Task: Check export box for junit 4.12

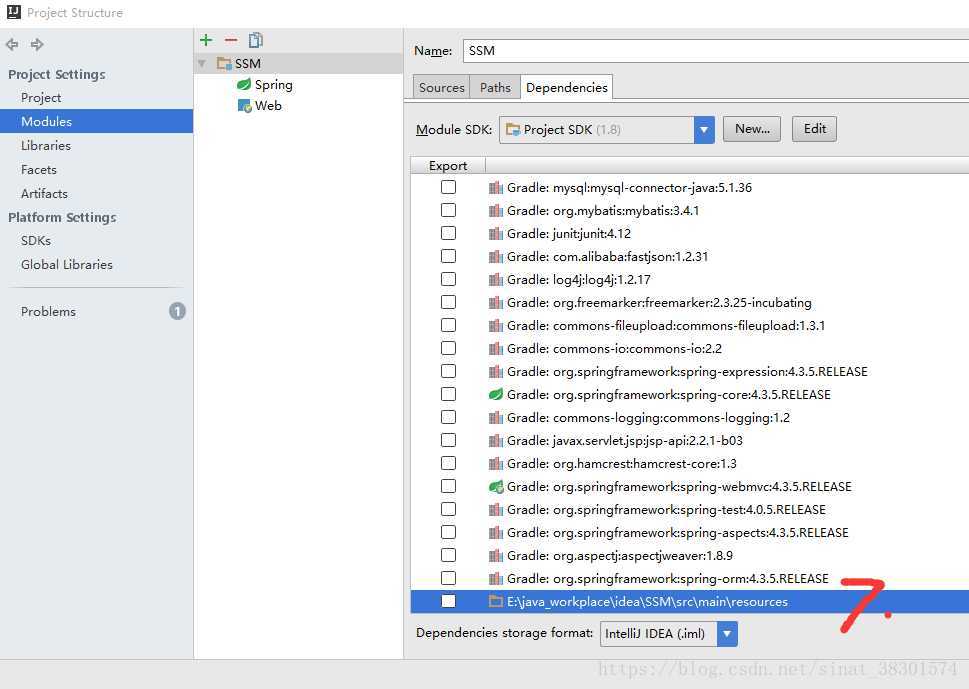Action: 449,233
